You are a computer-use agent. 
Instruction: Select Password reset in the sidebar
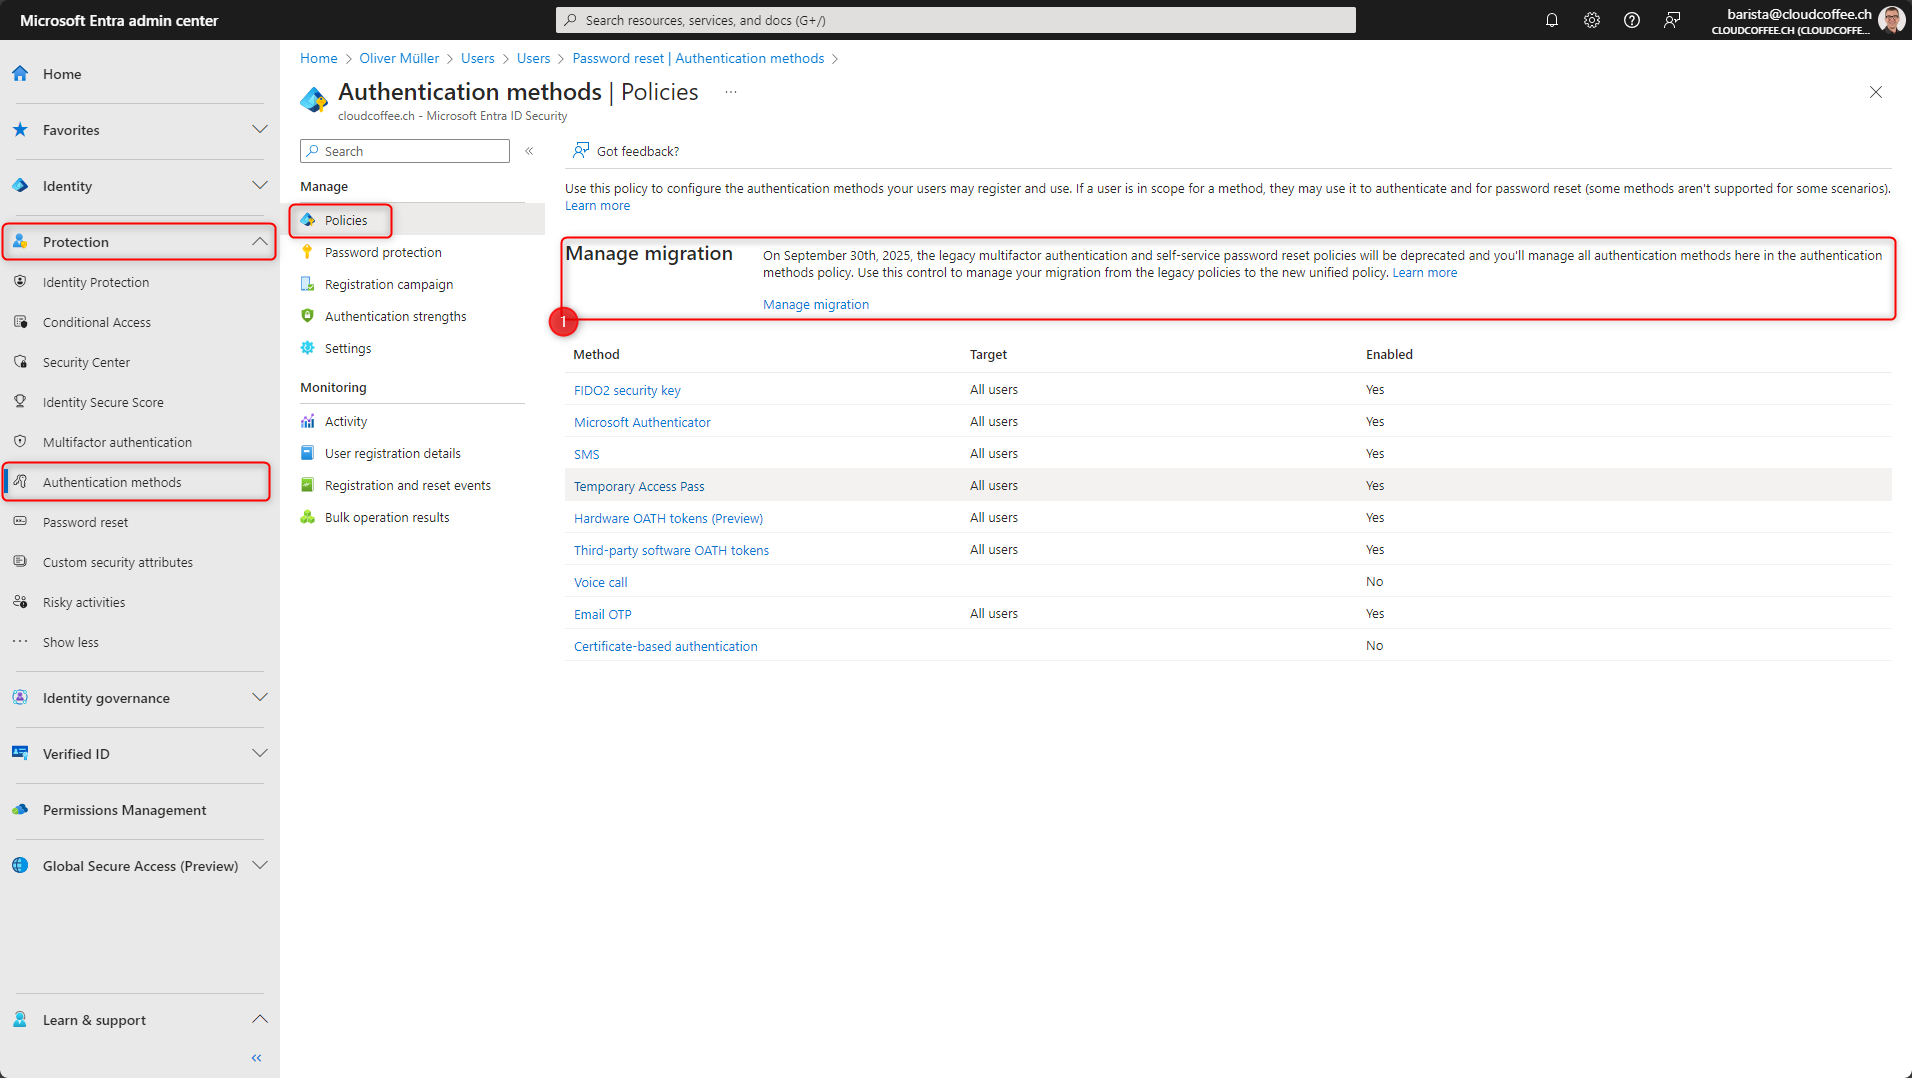(85, 521)
